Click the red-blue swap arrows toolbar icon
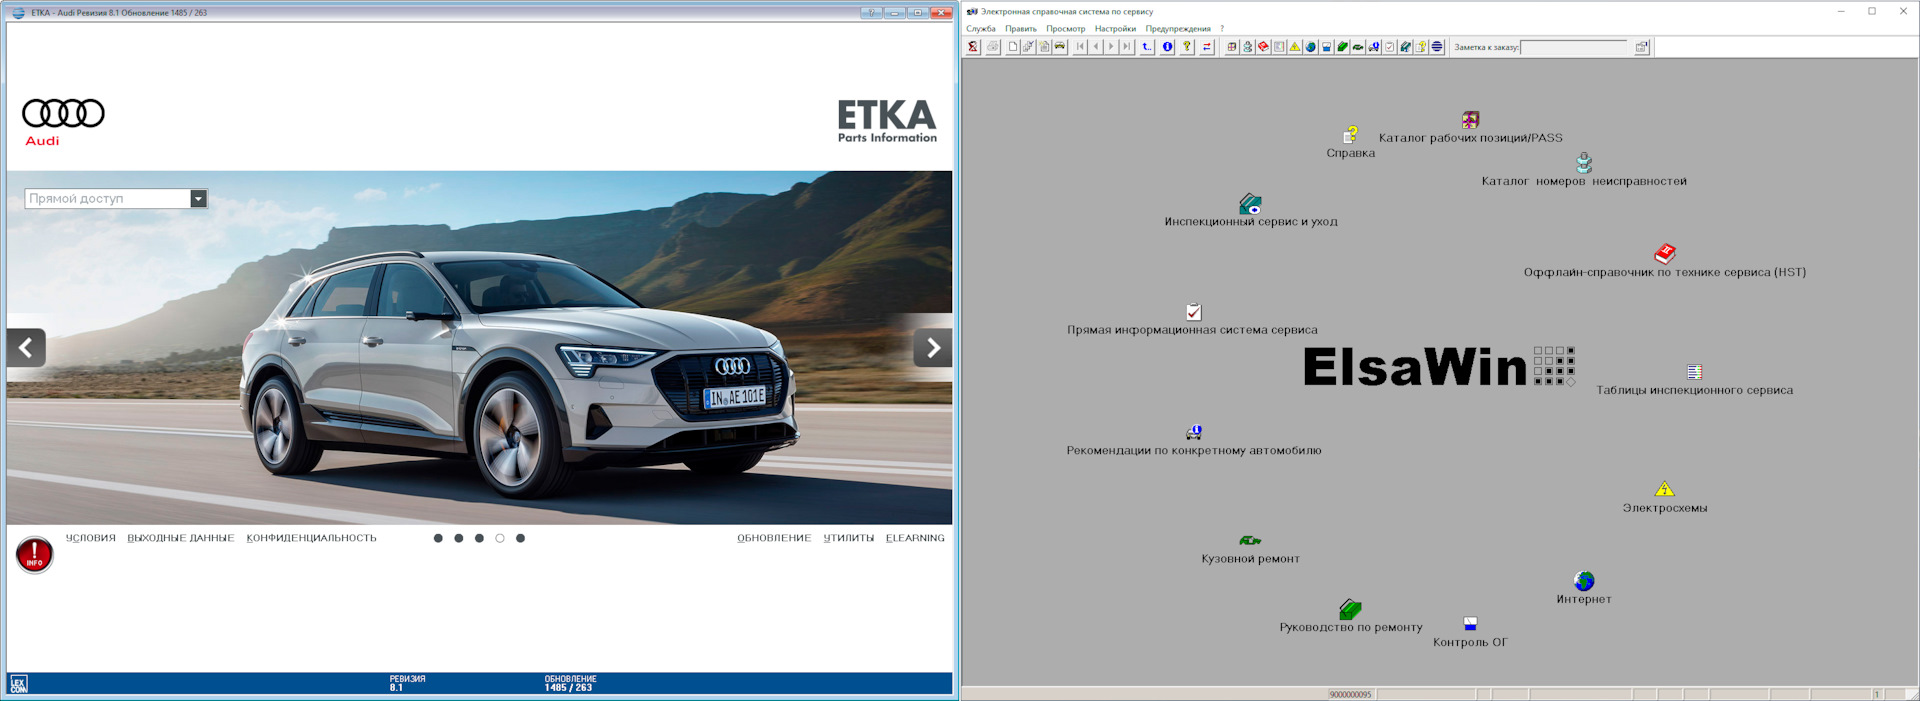The image size is (1920, 701). 1207,47
